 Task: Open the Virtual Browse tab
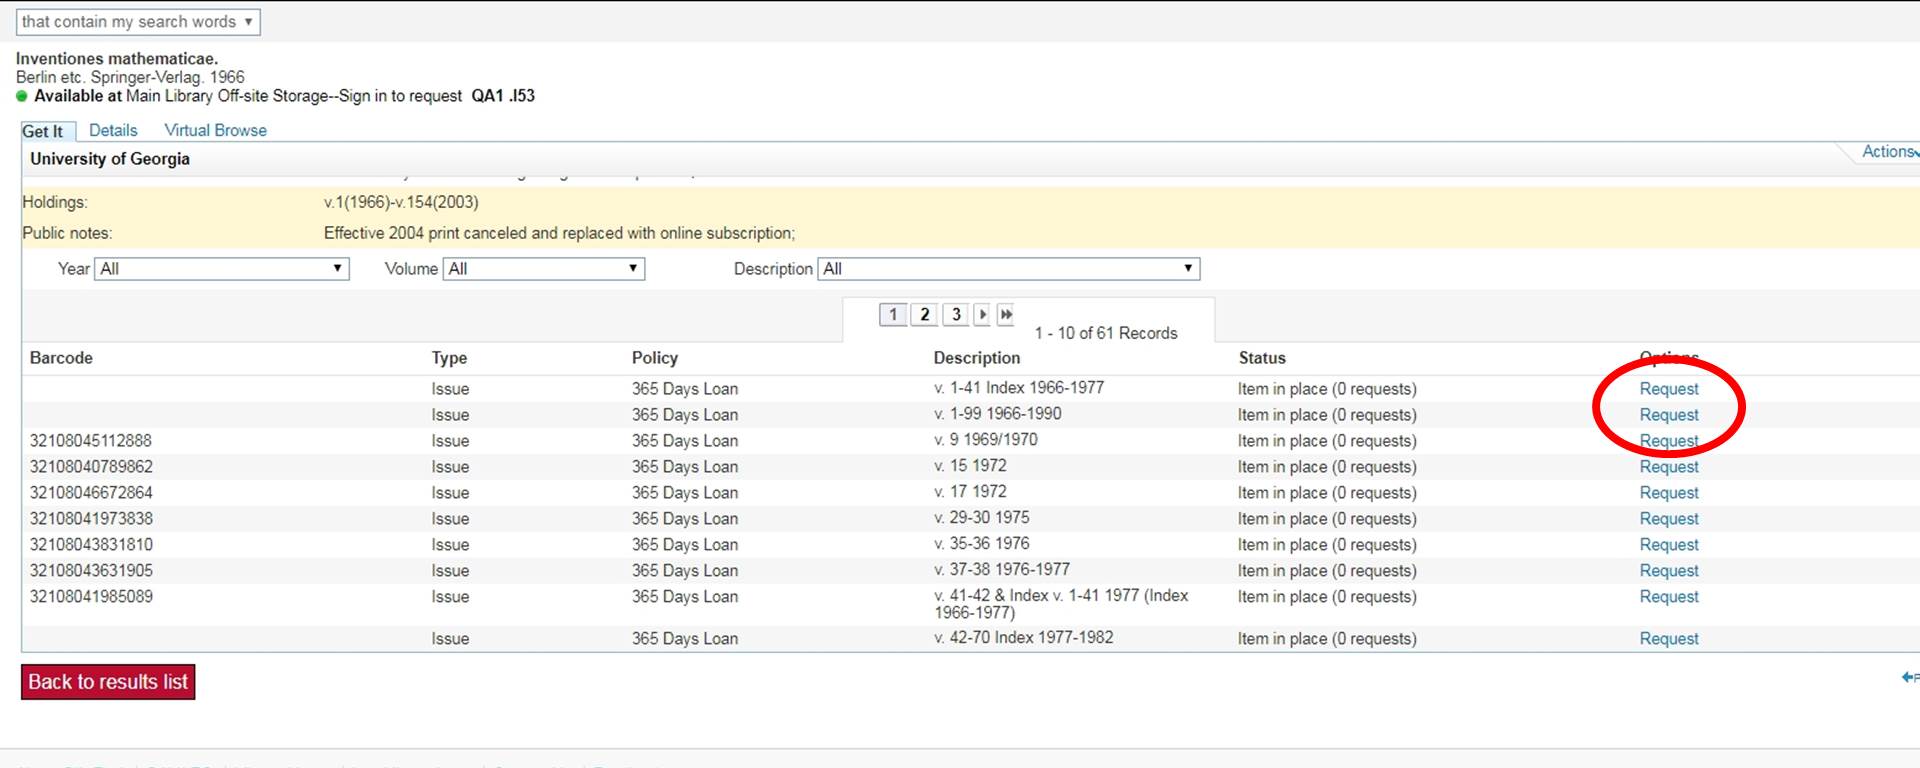pyautogui.click(x=215, y=131)
